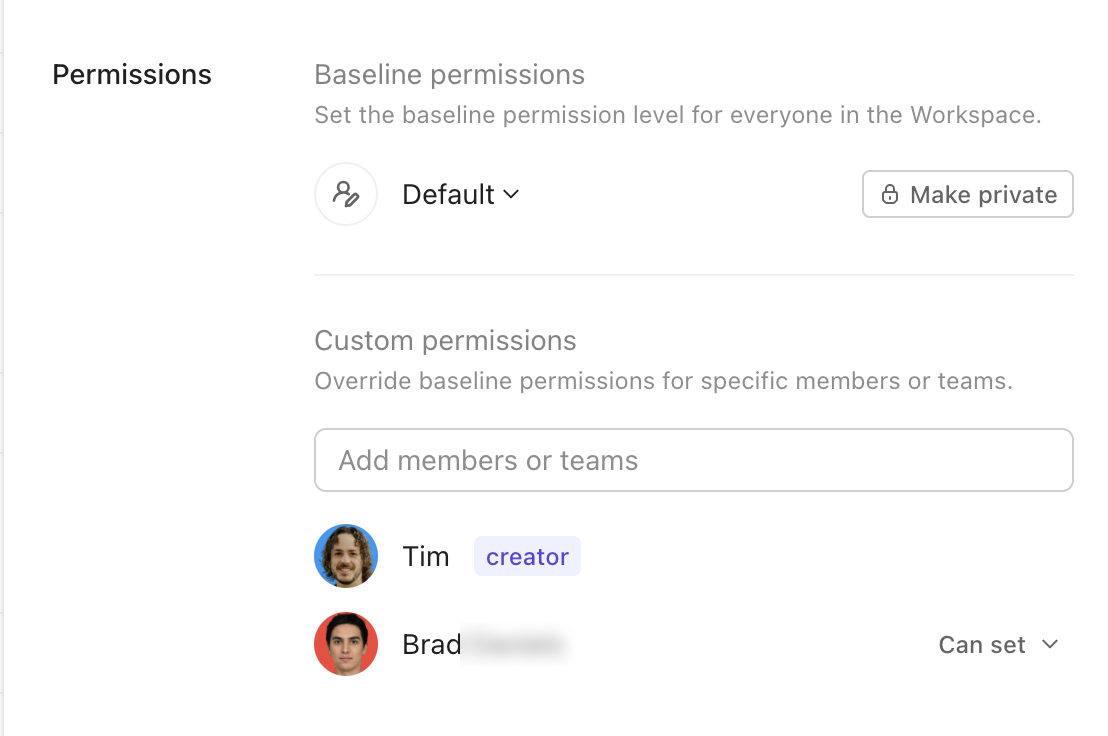The height and width of the screenshot is (736, 1108).
Task: Expand the chevron next to Default
Action: [512, 194]
